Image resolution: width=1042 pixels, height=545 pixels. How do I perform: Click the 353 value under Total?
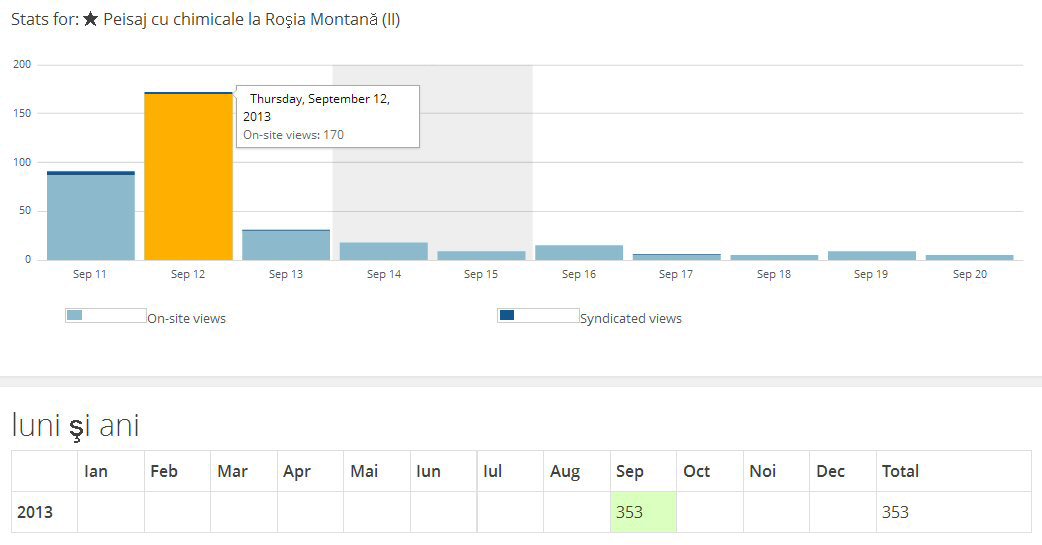895,512
